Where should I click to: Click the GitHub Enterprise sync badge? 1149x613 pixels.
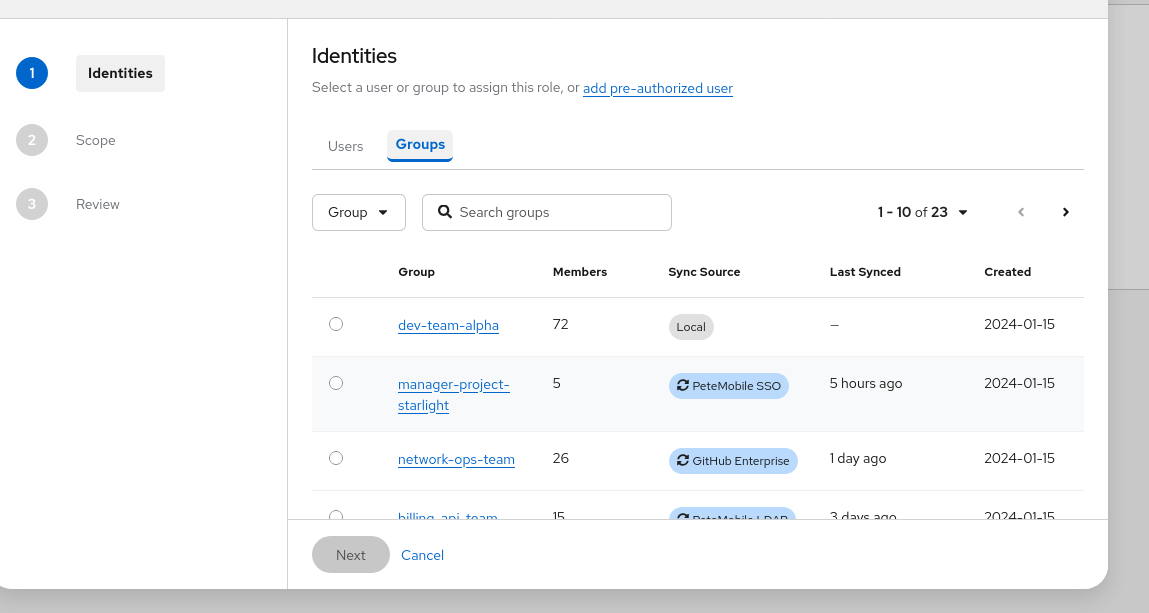click(x=733, y=461)
